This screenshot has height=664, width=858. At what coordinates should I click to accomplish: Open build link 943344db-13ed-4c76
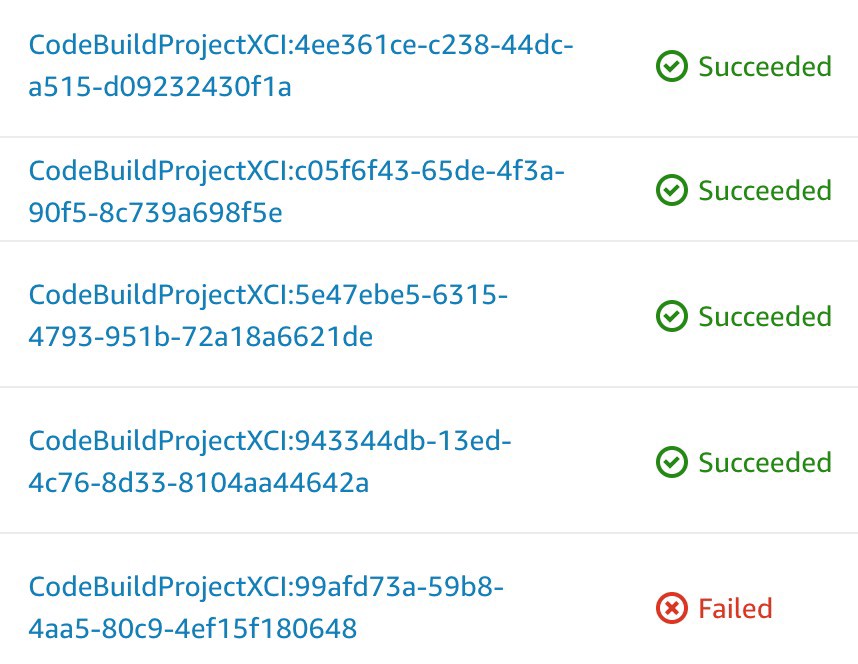click(x=270, y=461)
